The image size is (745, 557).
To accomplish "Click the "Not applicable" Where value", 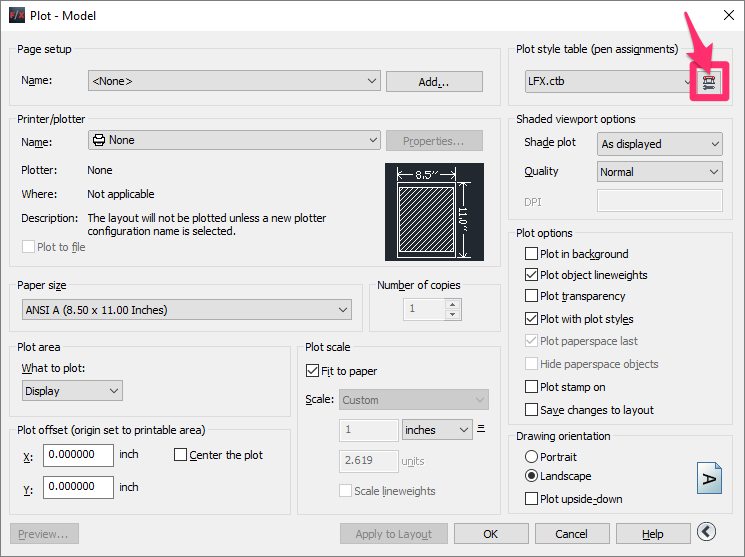I will pos(121,194).
